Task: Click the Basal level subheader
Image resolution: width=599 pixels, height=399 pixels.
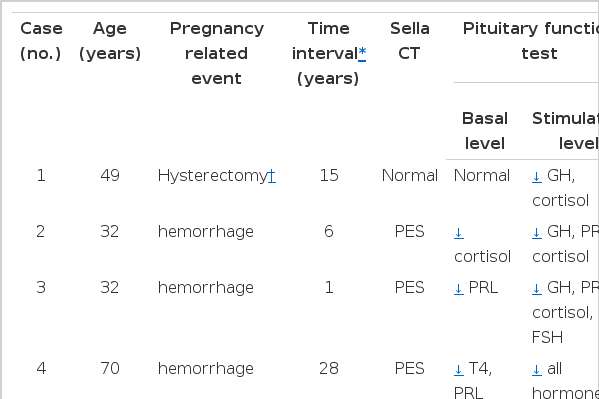Action: 484,131
